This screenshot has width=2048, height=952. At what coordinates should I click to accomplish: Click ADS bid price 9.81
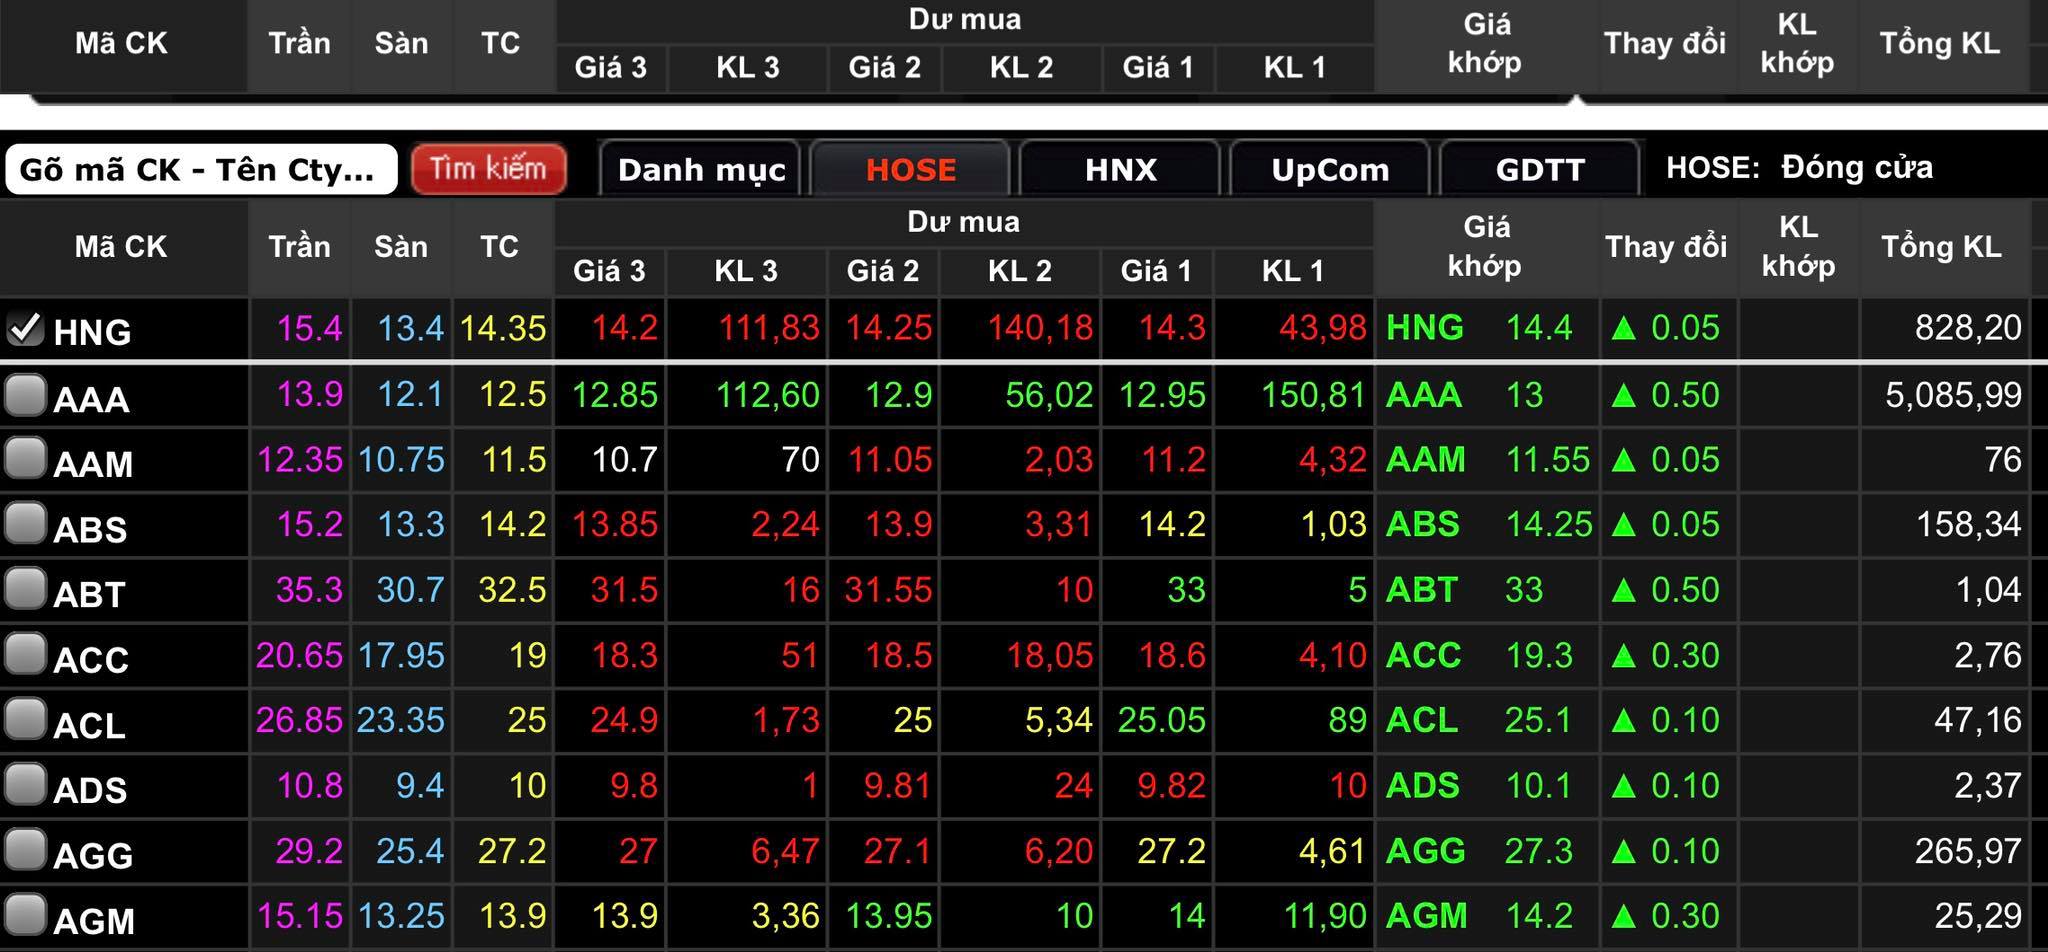897,785
